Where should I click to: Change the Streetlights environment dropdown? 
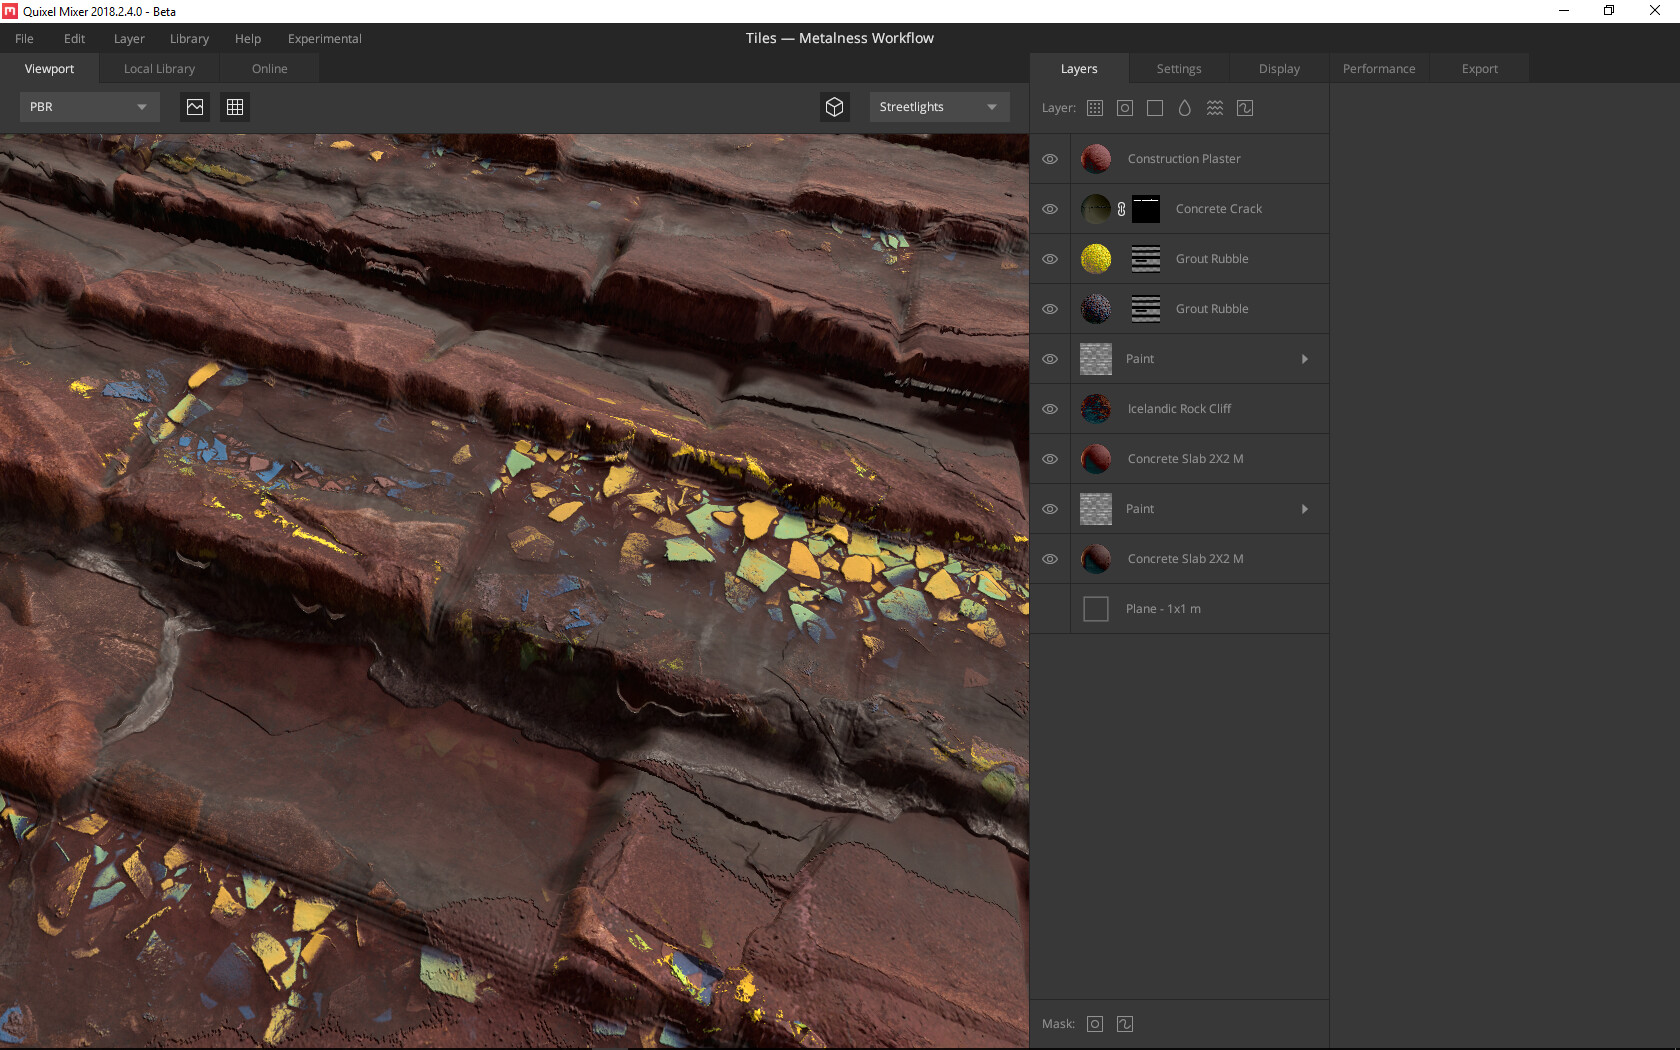coord(938,107)
